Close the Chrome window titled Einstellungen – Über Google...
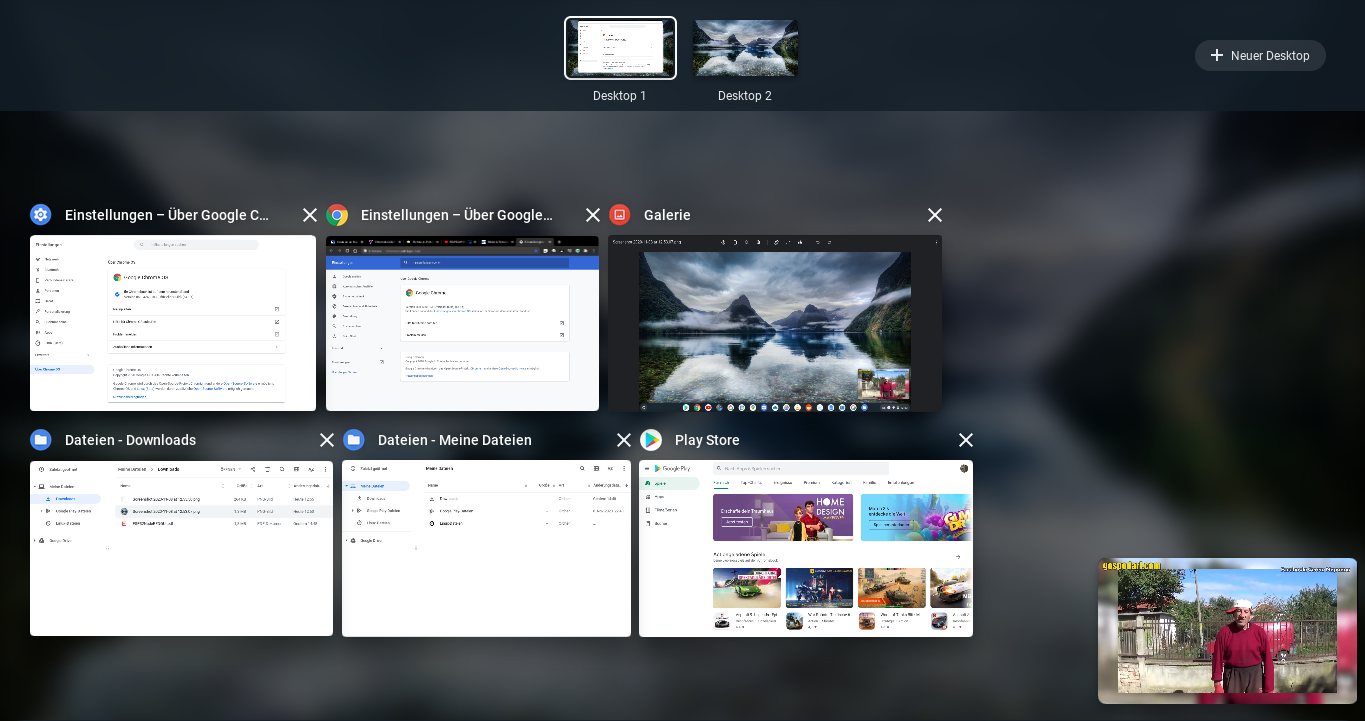The height and width of the screenshot is (721, 1365). pos(593,215)
